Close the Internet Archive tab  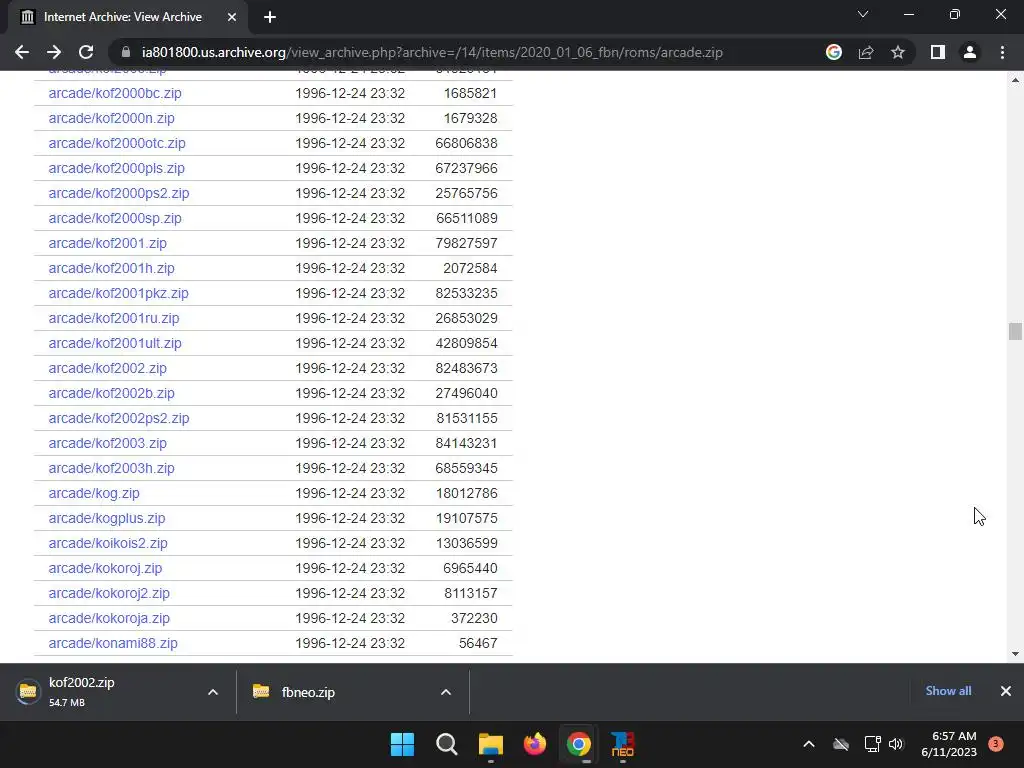pyautogui.click(x=232, y=17)
